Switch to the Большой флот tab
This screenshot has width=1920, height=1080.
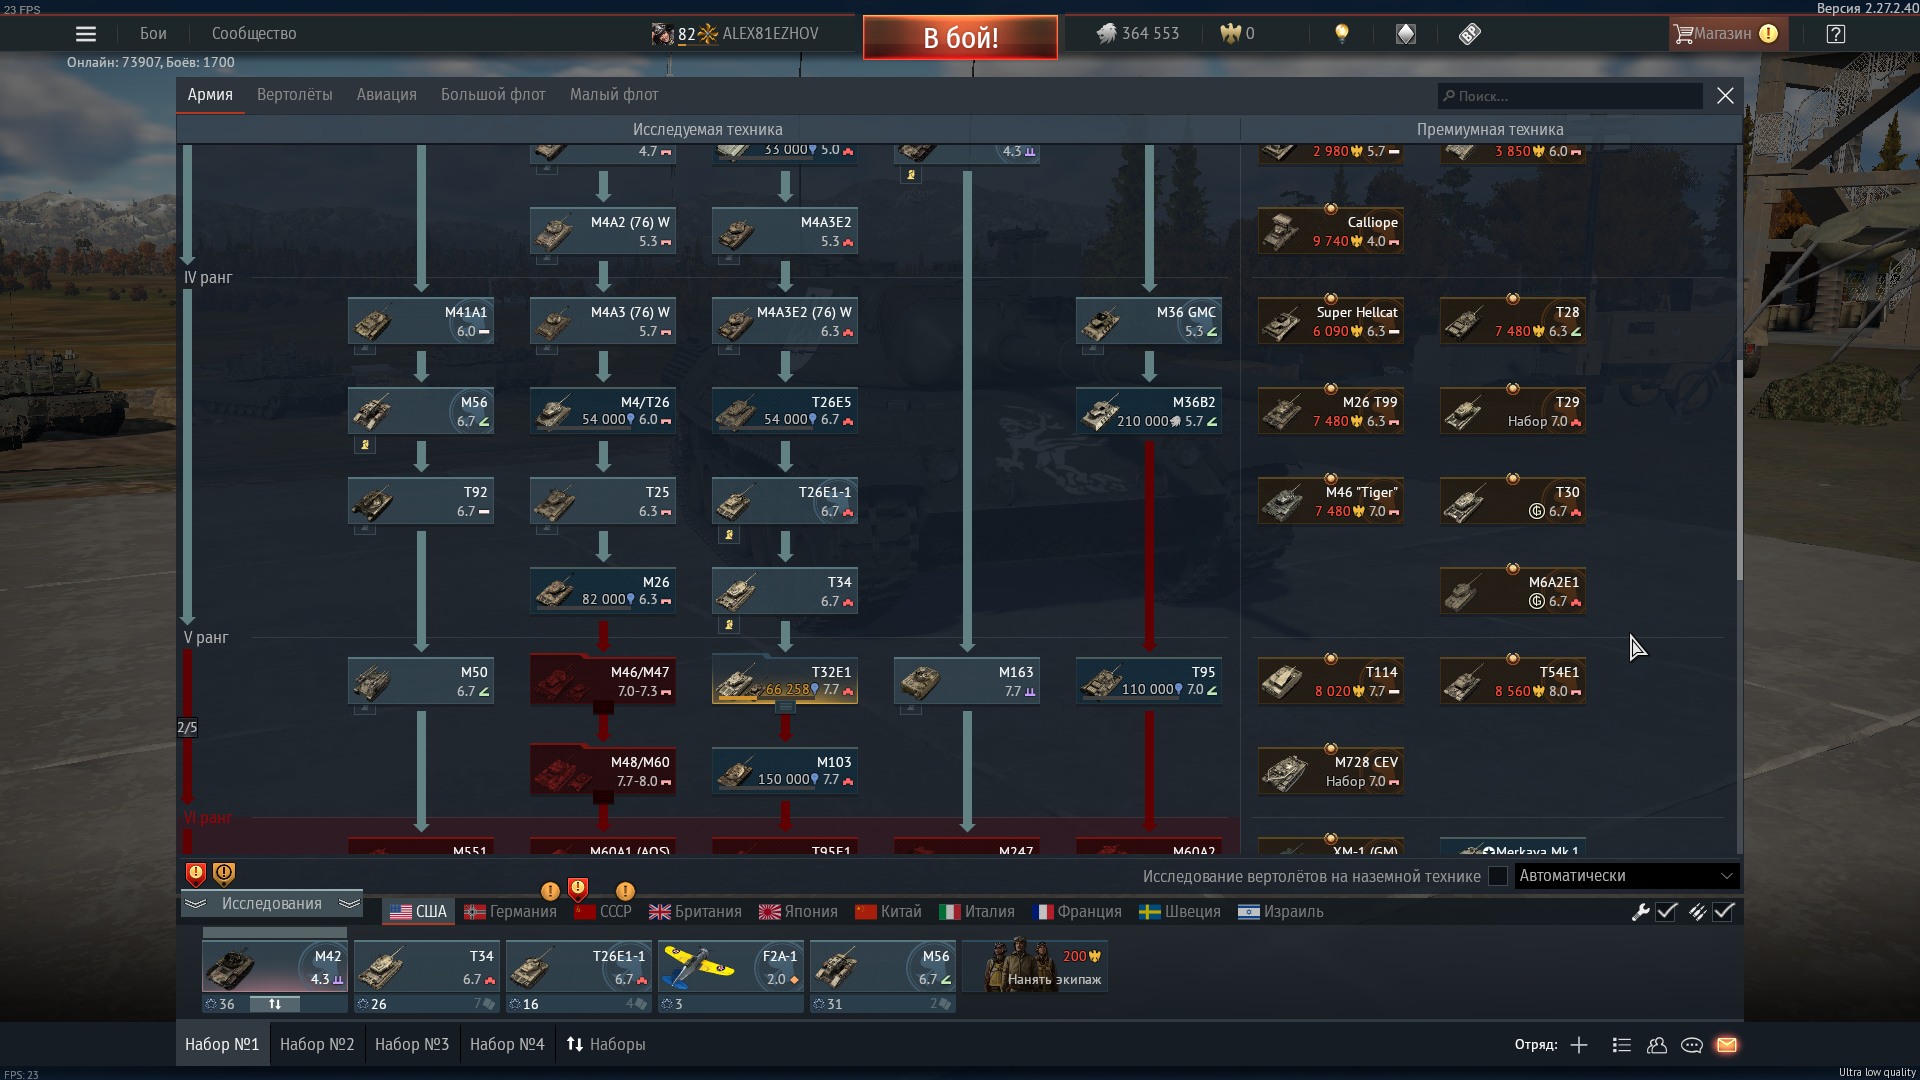[x=493, y=95]
